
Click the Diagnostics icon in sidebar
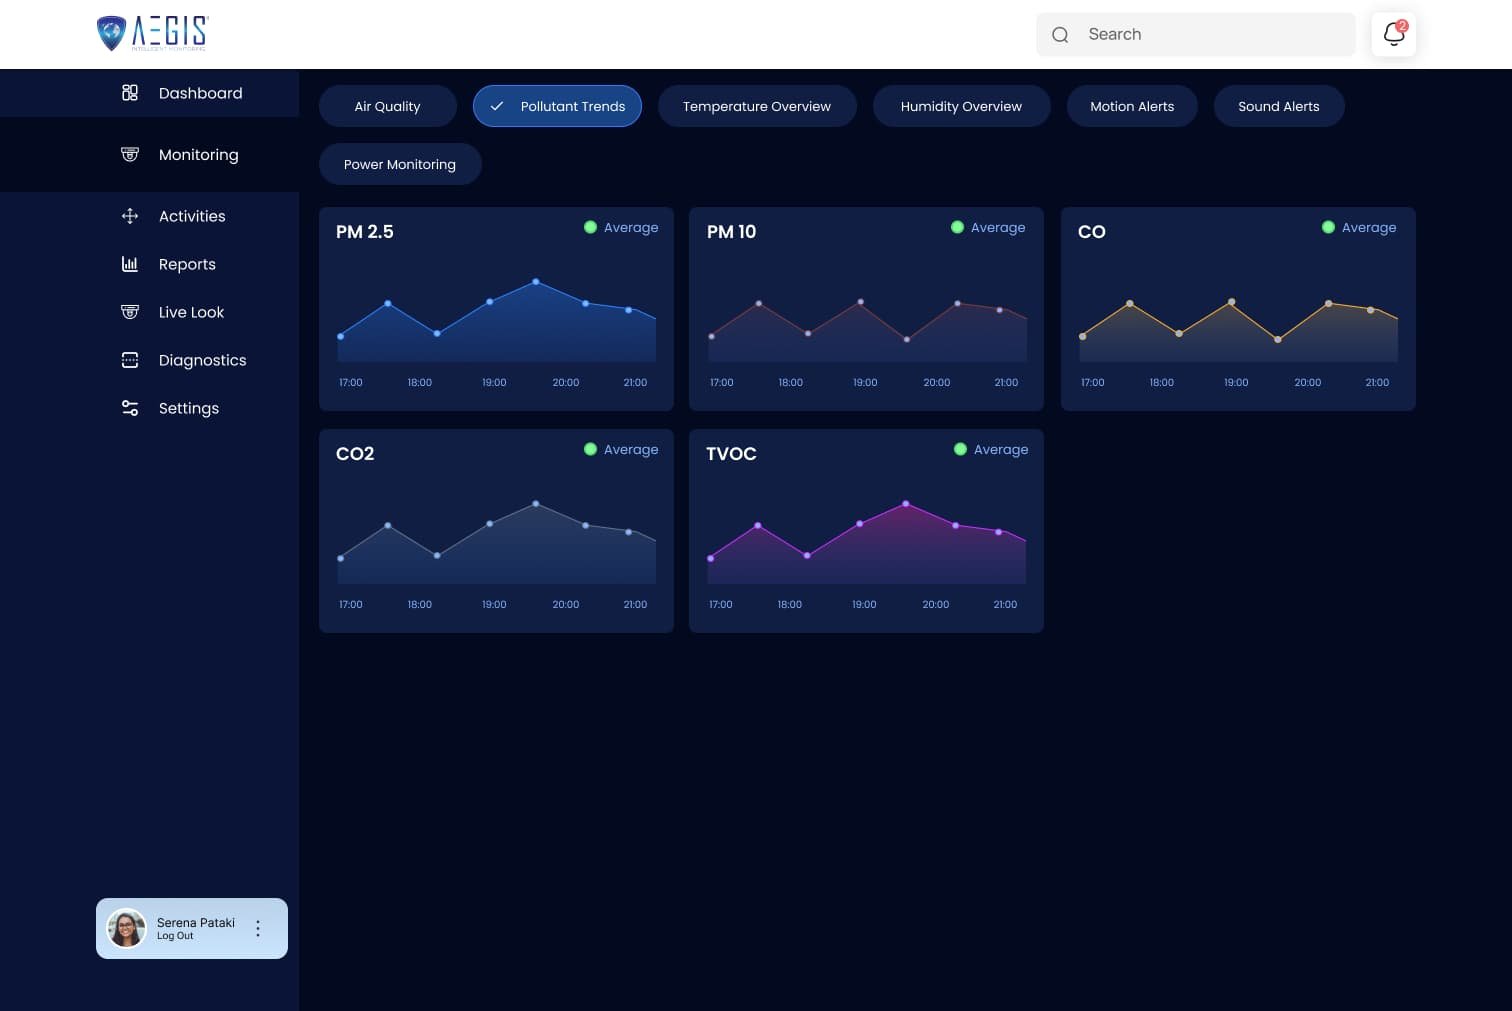130,360
